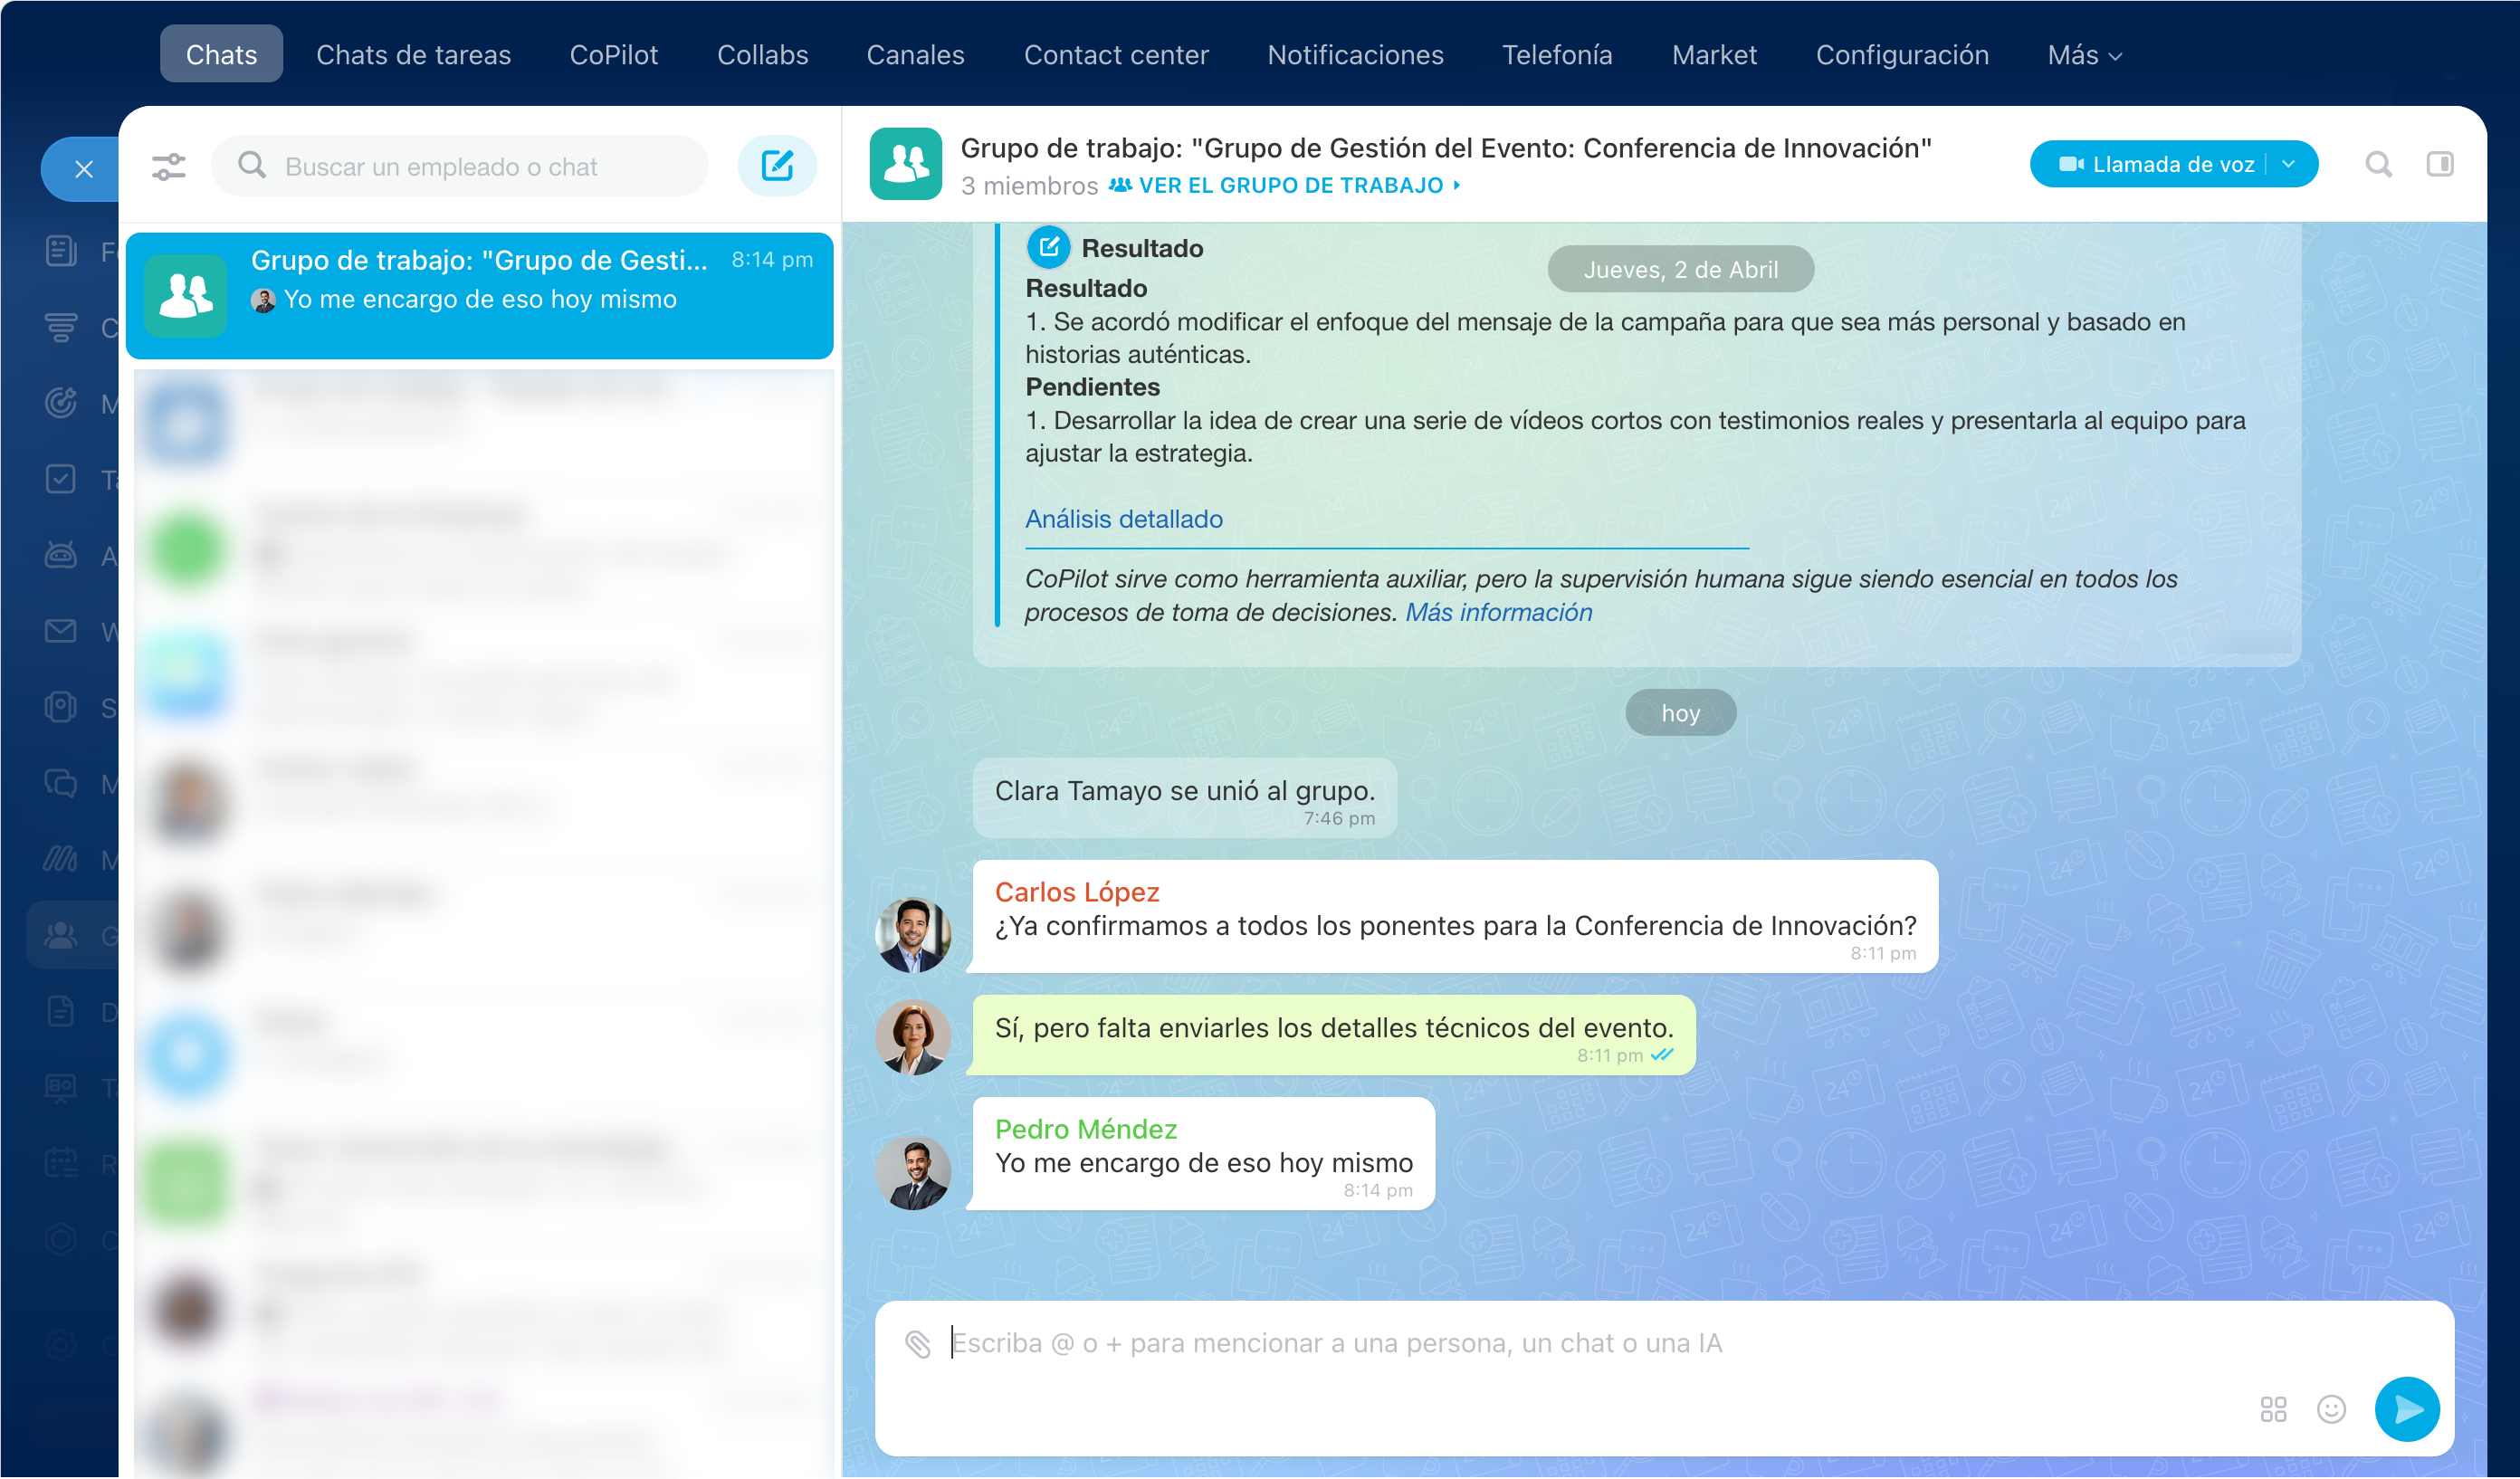
Task: Follow the Más información link
Action: coord(1498,612)
